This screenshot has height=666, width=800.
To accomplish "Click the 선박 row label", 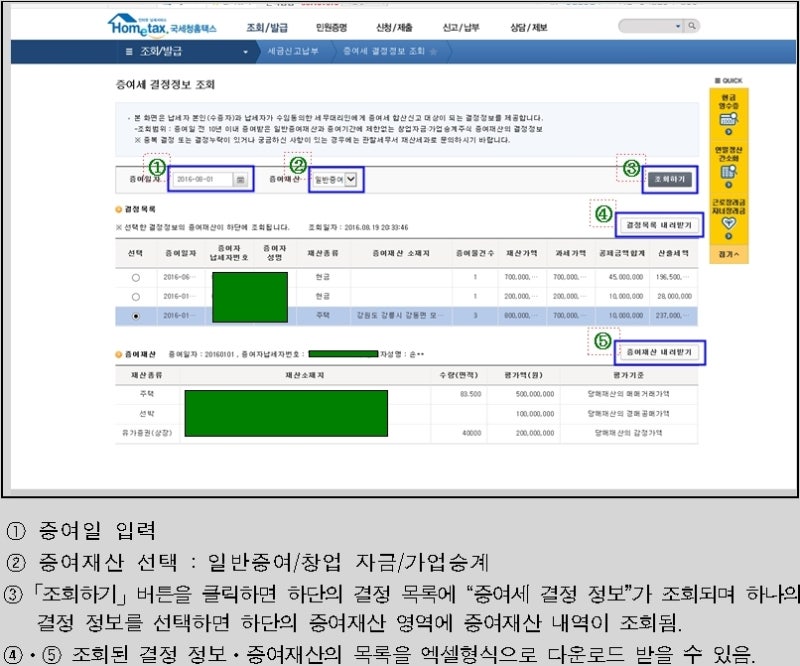I will coord(147,414).
